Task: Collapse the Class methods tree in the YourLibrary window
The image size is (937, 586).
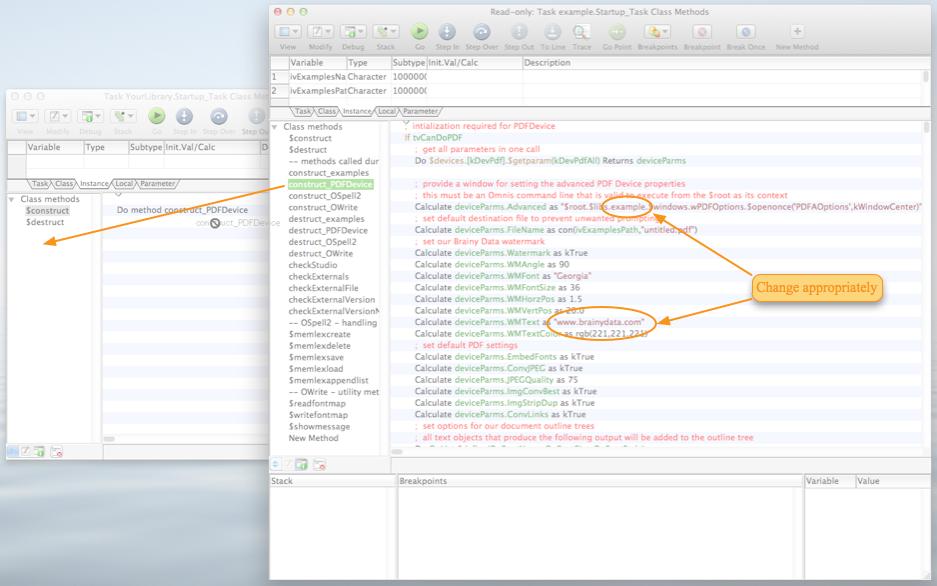Action: pyautogui.click(x=11, y=199)
